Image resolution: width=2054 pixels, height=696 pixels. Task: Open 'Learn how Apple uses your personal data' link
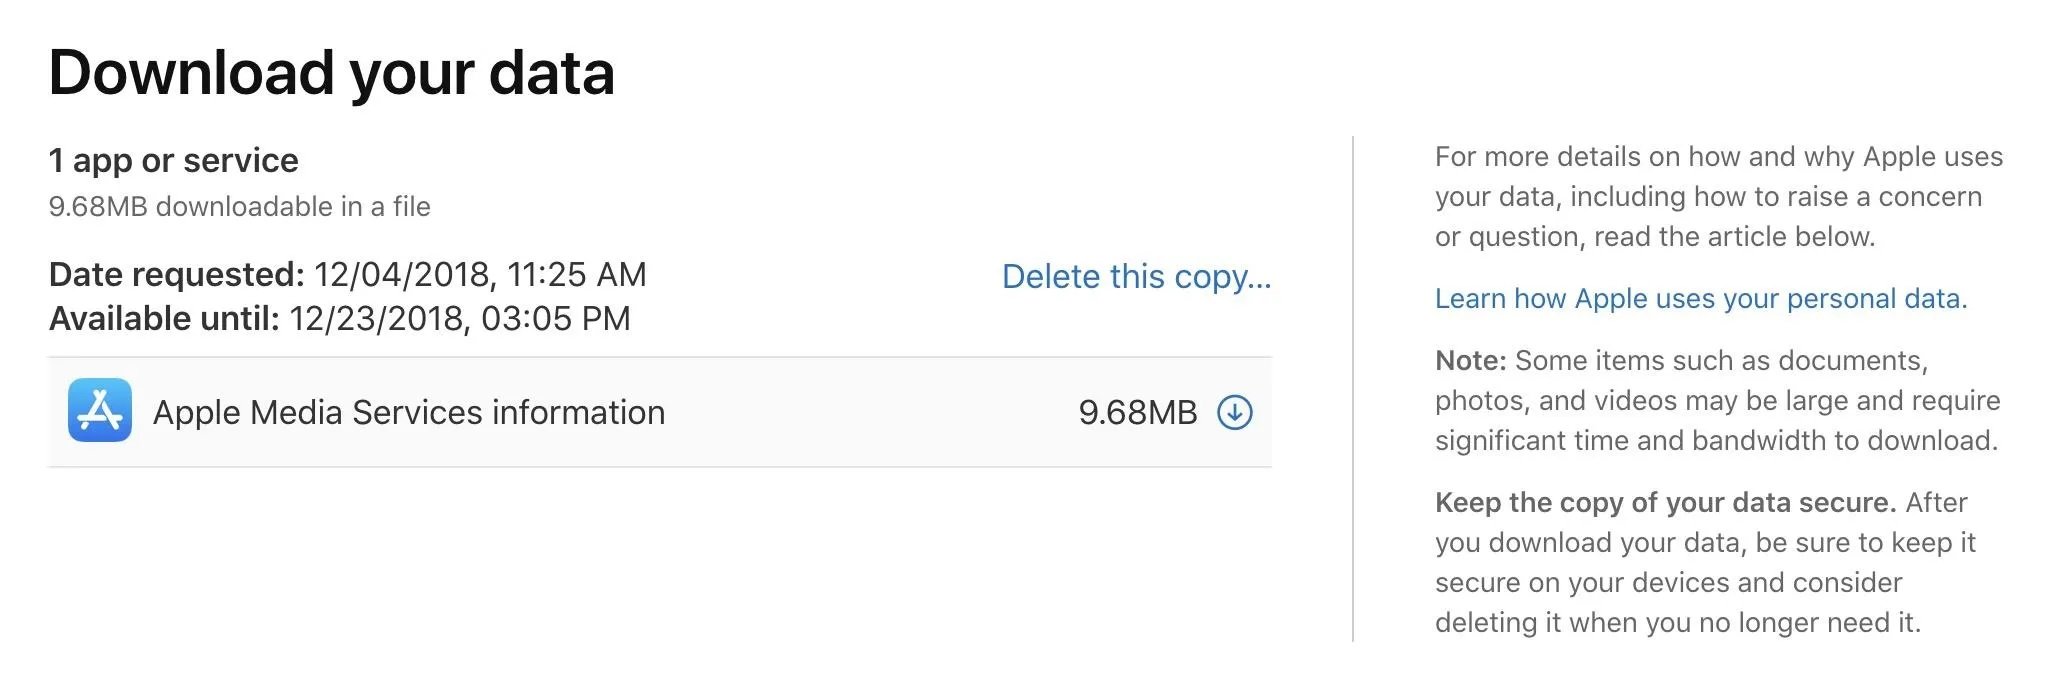1700,299
